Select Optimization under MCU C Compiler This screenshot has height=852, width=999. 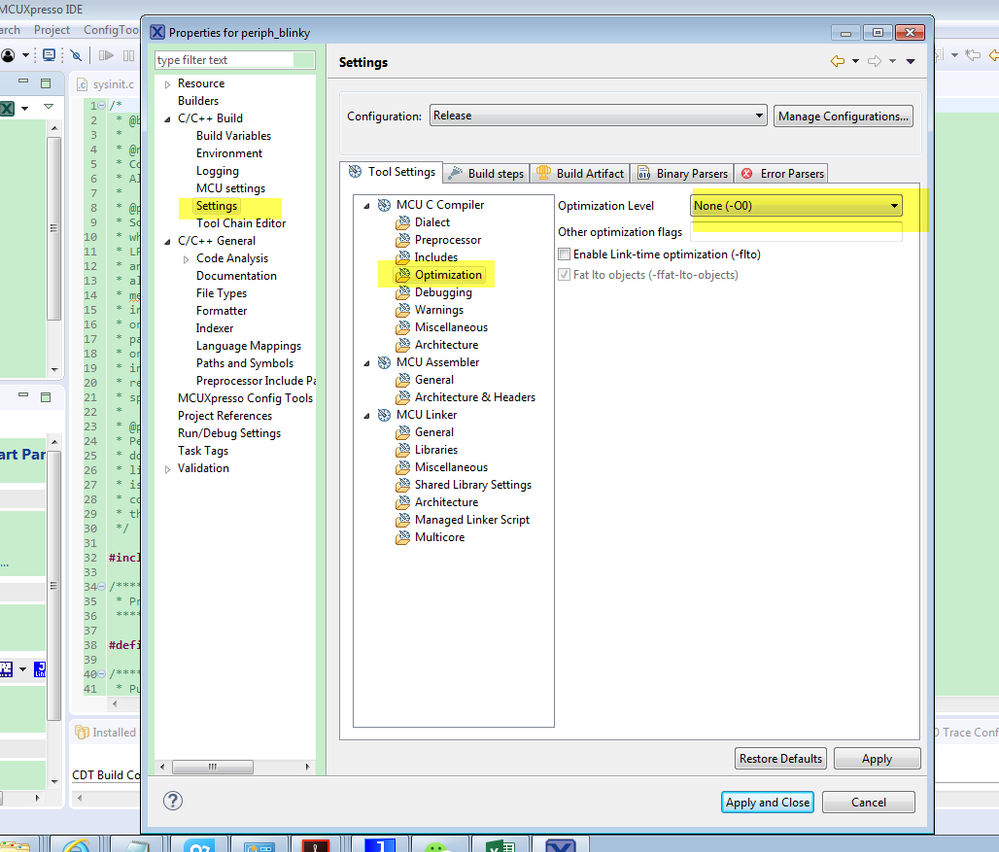pos(448,275)
